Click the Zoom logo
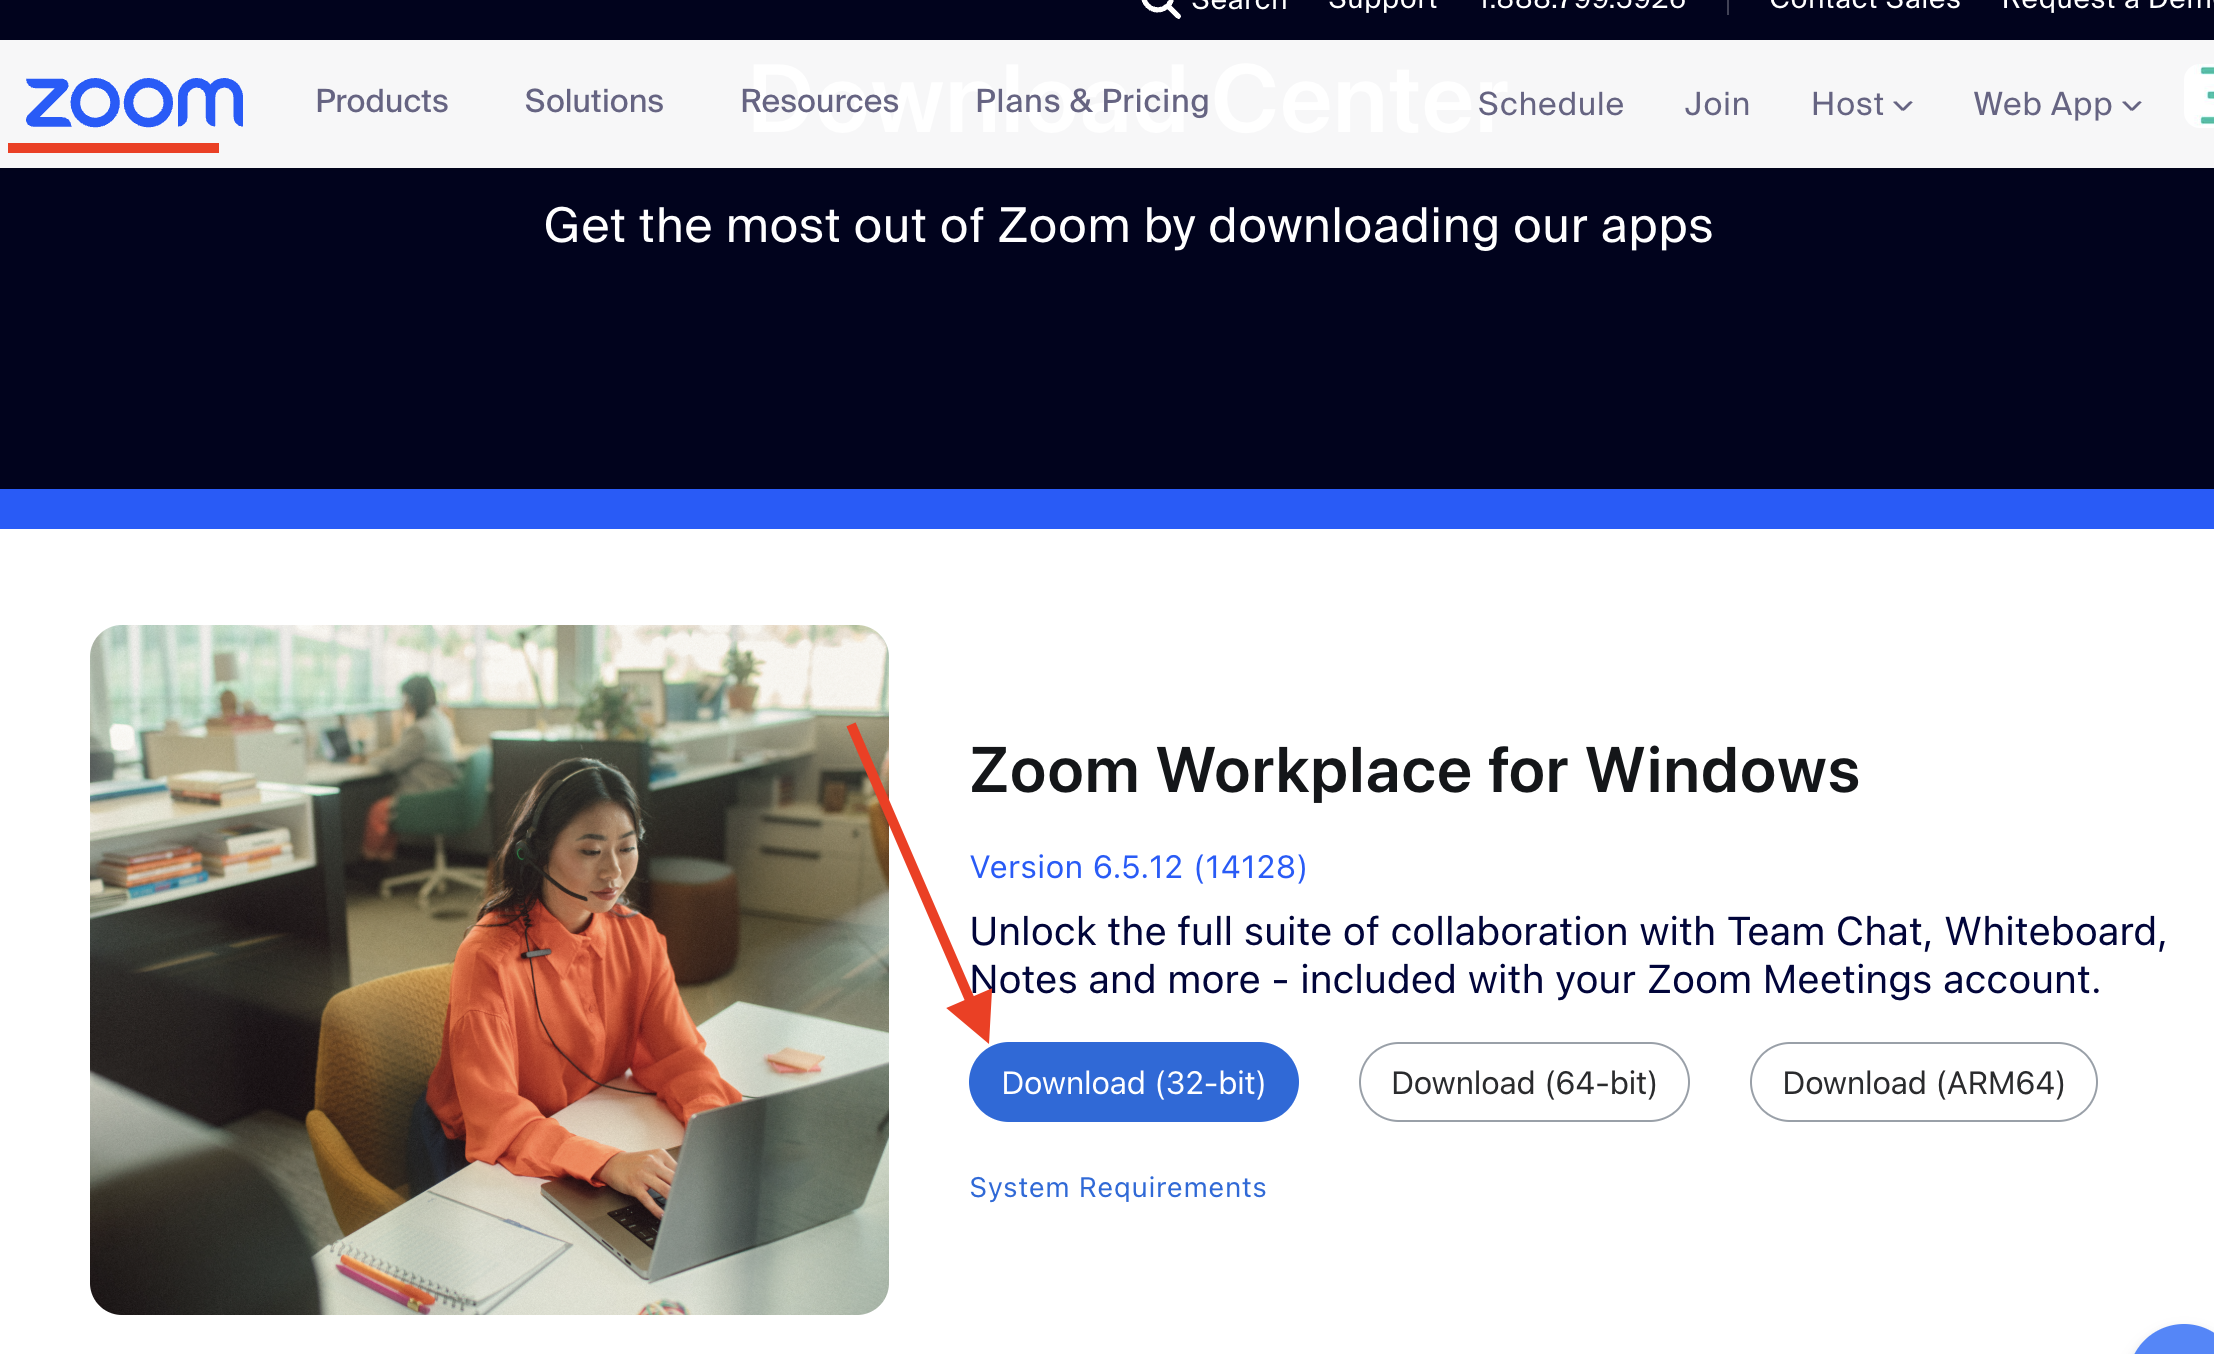The image size is (2214, 1354). (x=134, y=103)
